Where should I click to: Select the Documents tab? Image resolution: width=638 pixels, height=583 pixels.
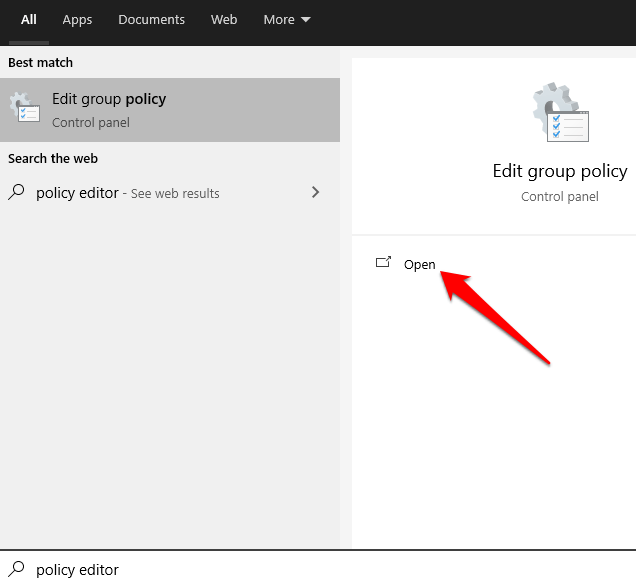pos(151,20)
